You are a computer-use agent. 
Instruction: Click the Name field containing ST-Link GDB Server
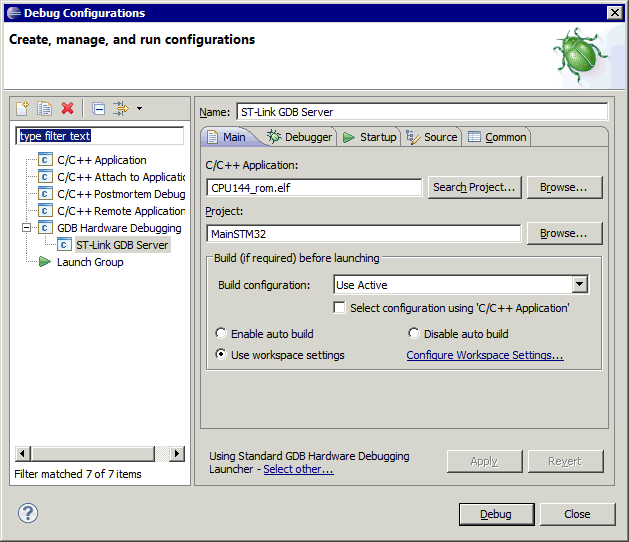coord(421,112)
